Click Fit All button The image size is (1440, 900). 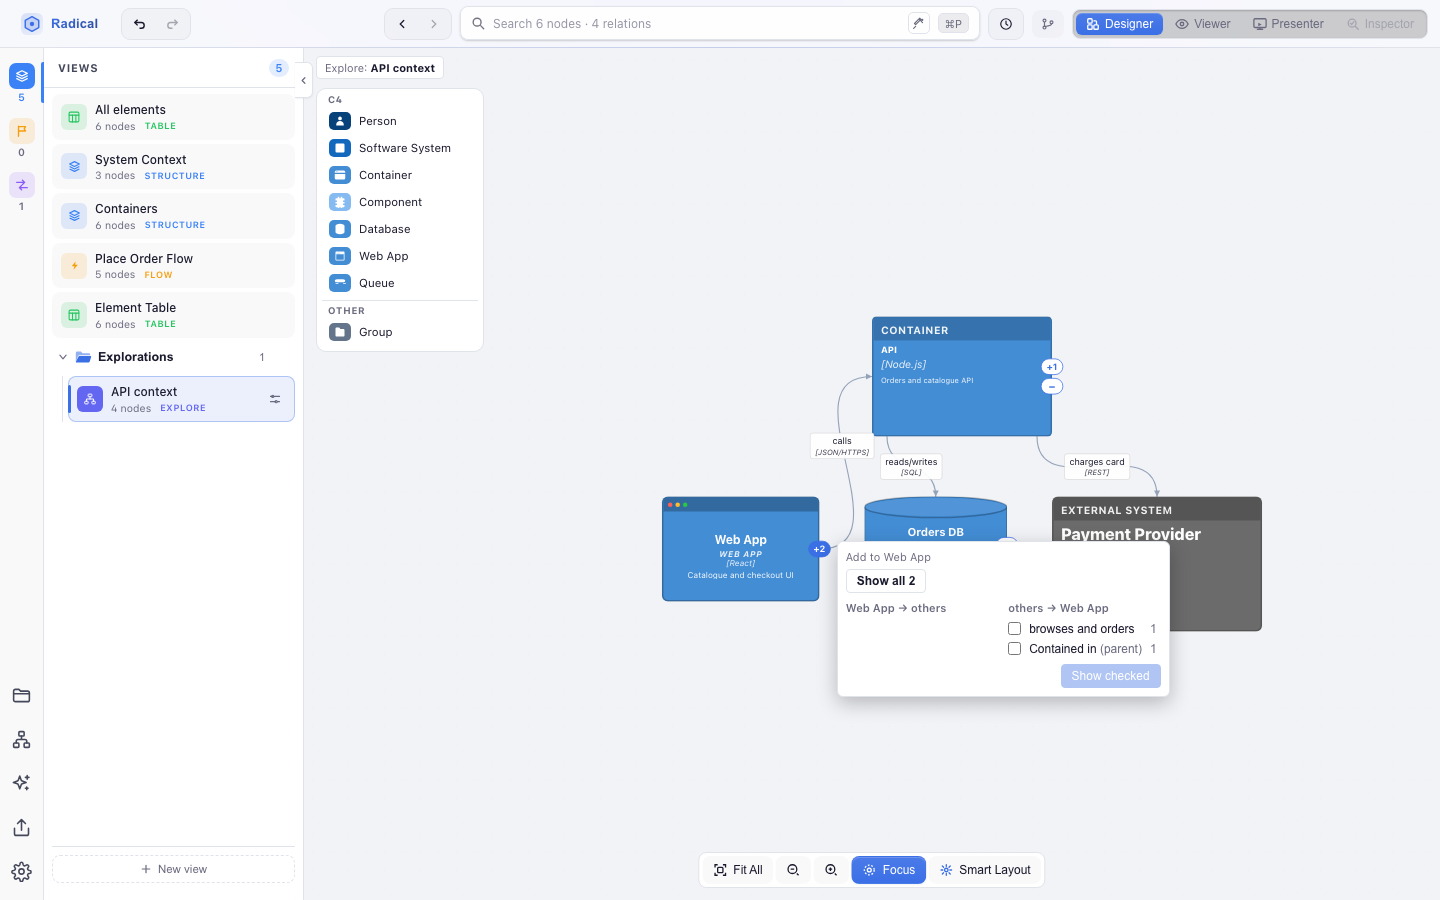[x=739, y=870]
